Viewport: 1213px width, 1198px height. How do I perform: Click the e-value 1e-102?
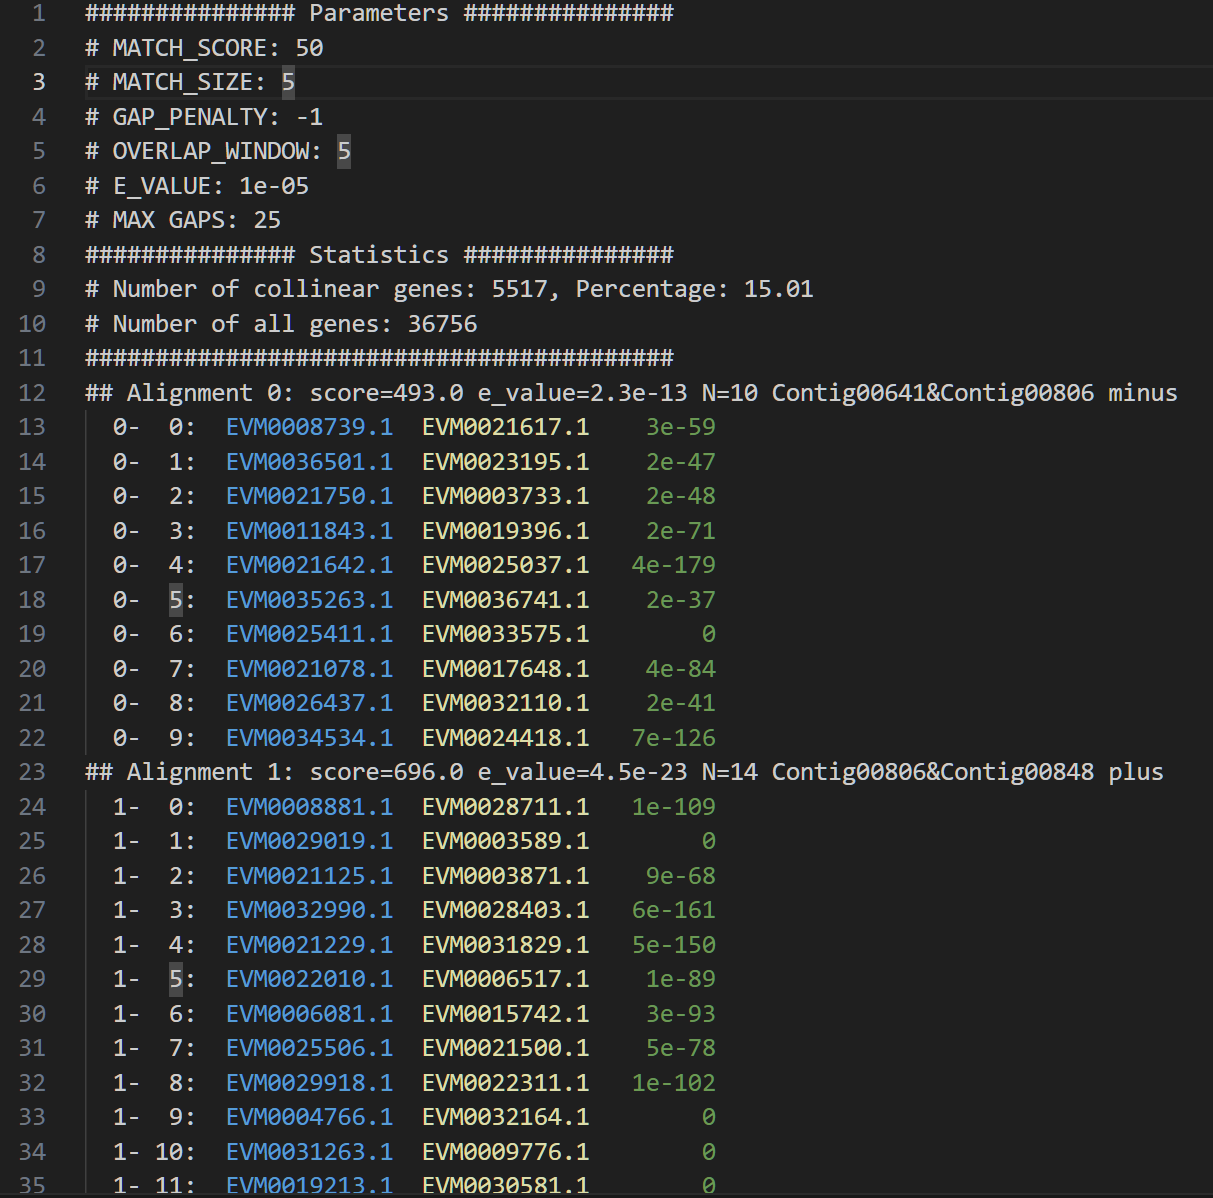pyautogui.click(x=674, y=1083)
